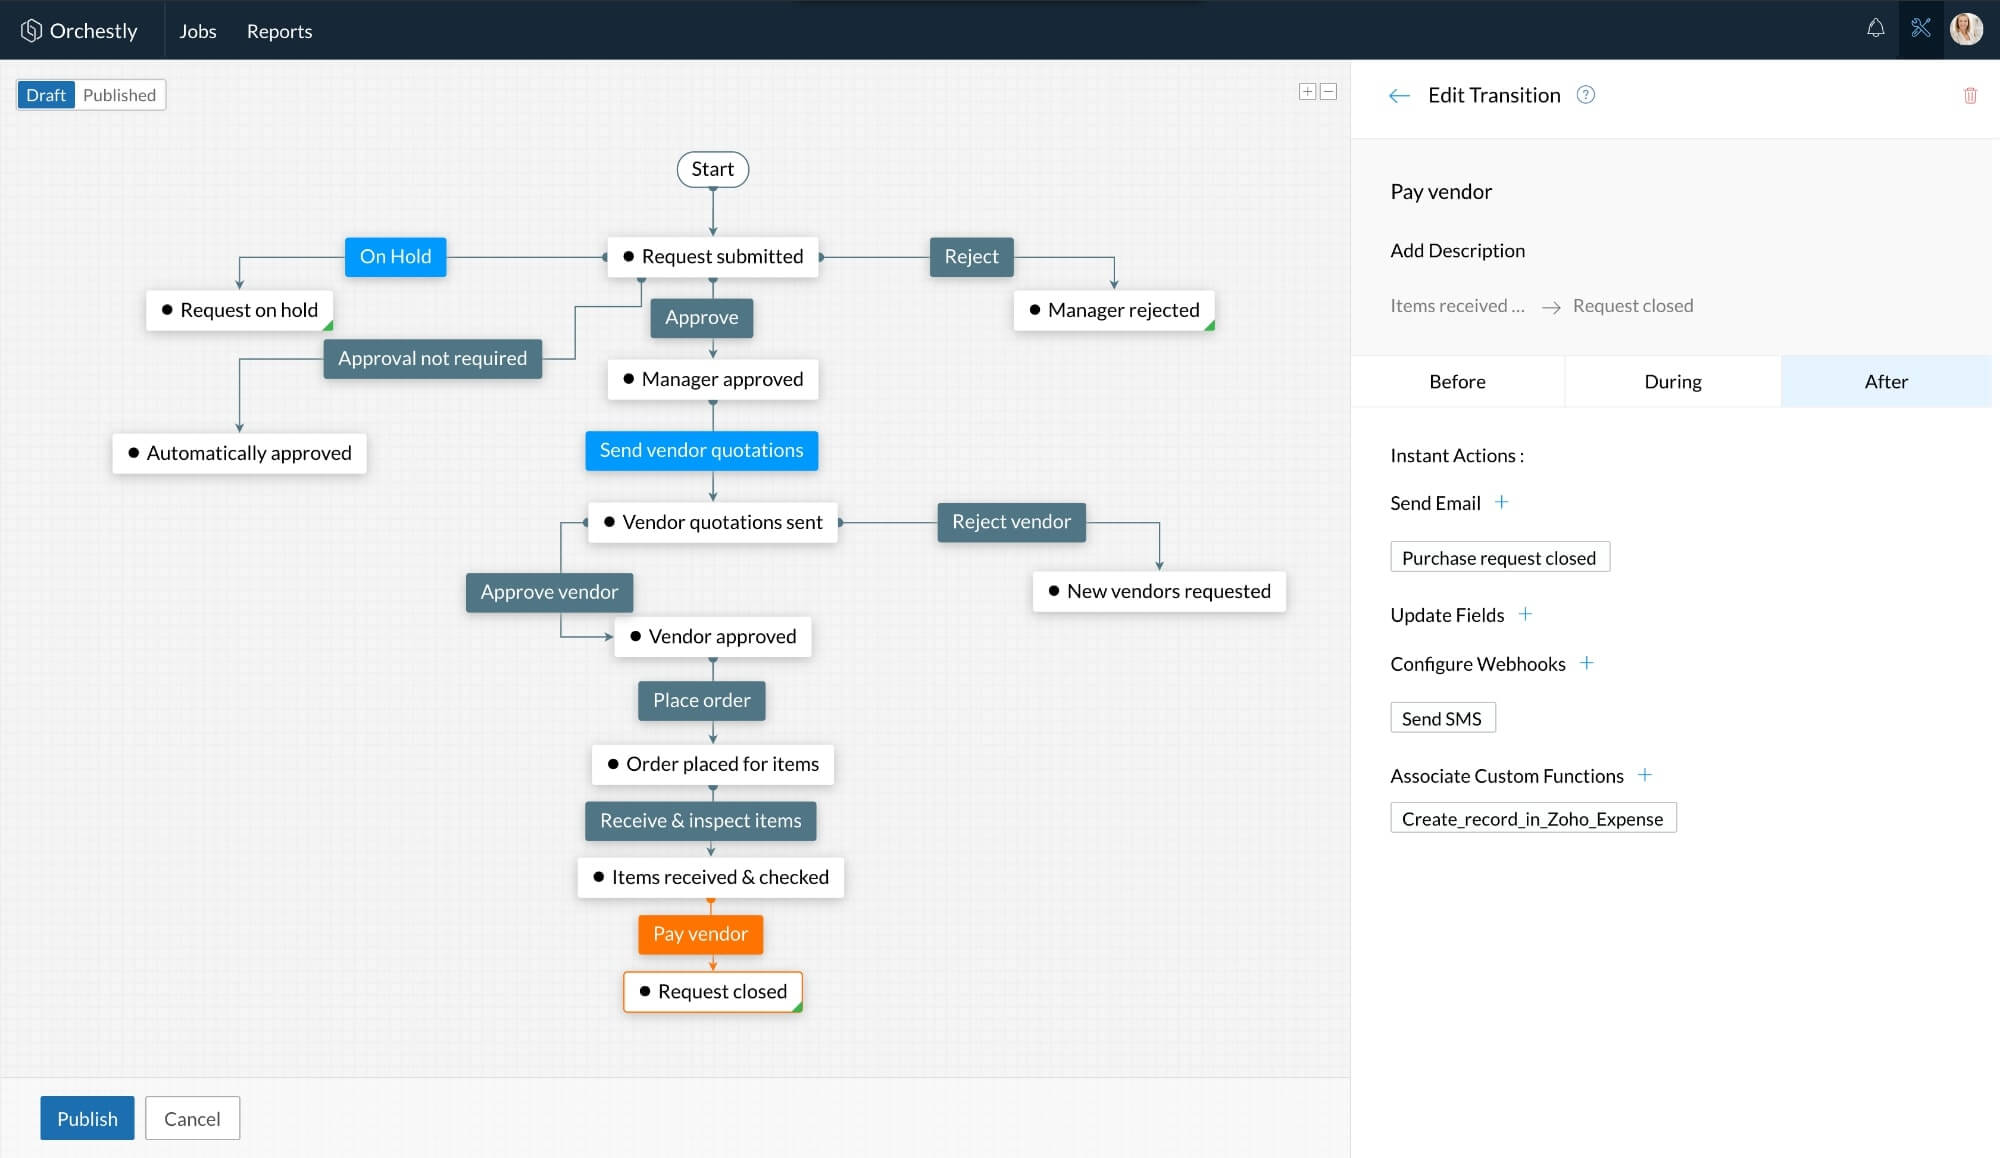Add an Update Fields action
2000x1158 pixels.
1525,614
